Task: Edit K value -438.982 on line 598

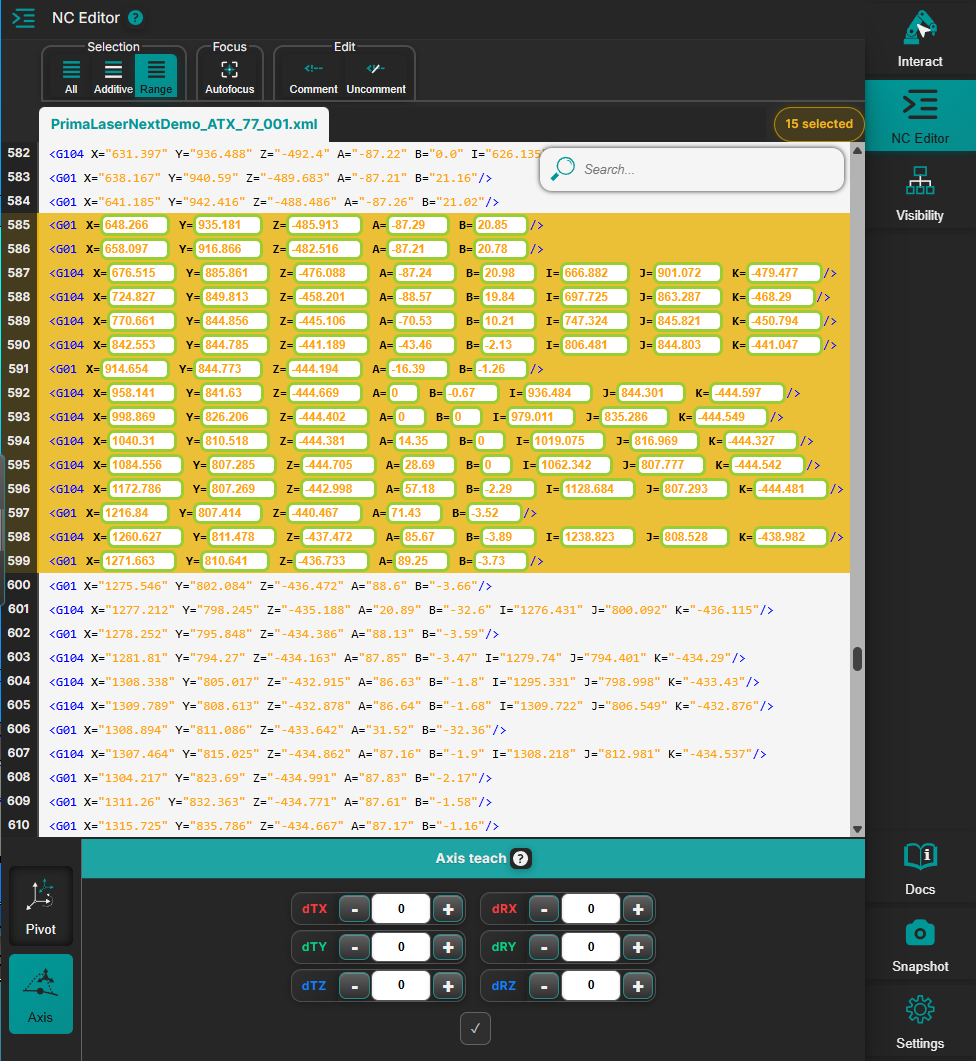Action: coord(791,537)
